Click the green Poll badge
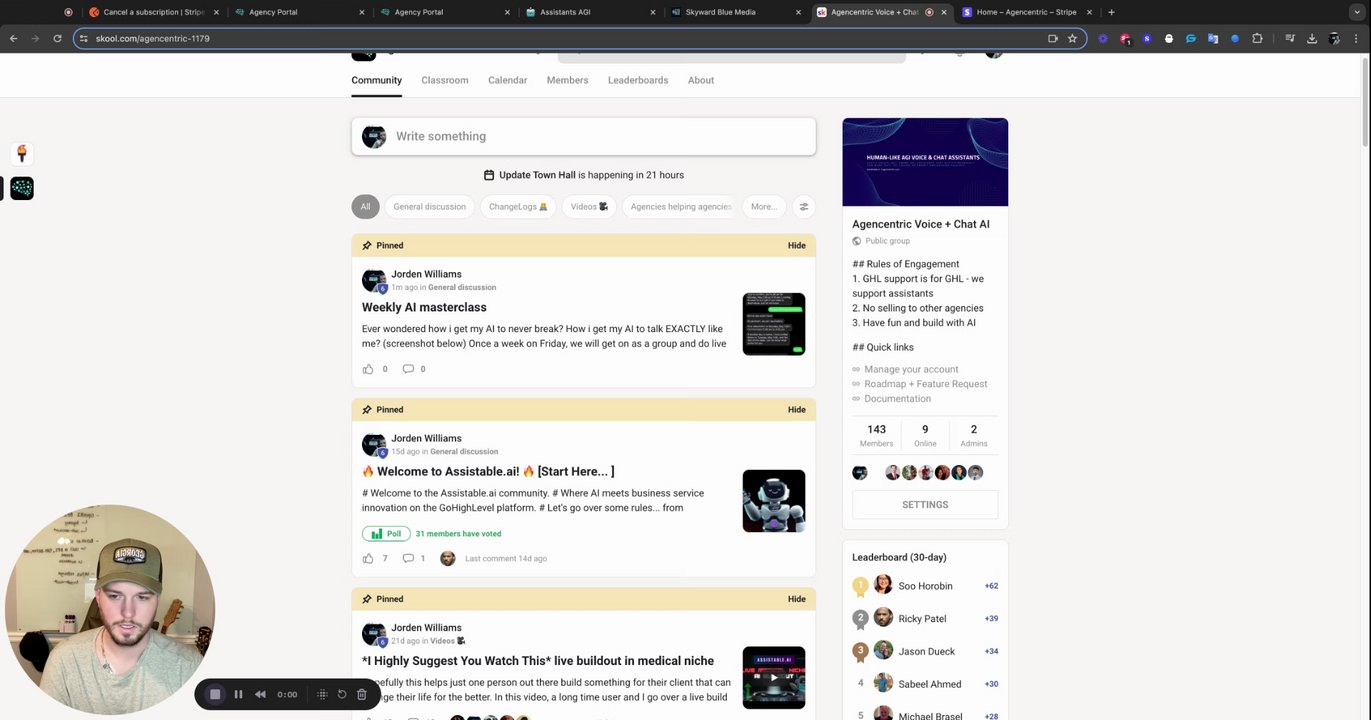 [386, 533]
